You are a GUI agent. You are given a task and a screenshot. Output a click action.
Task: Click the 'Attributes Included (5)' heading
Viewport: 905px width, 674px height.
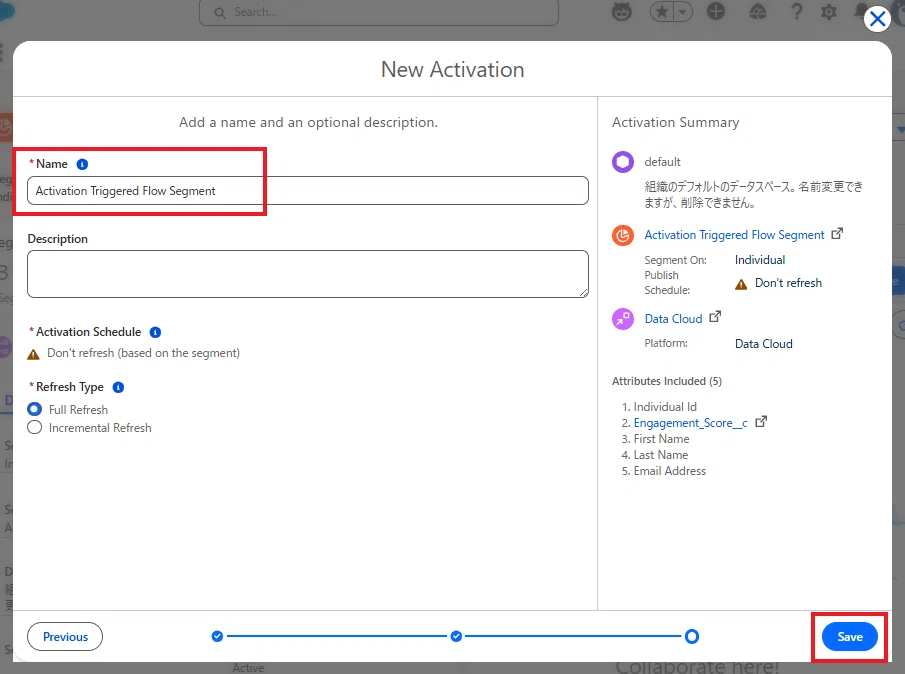click(x=667, y=381)
